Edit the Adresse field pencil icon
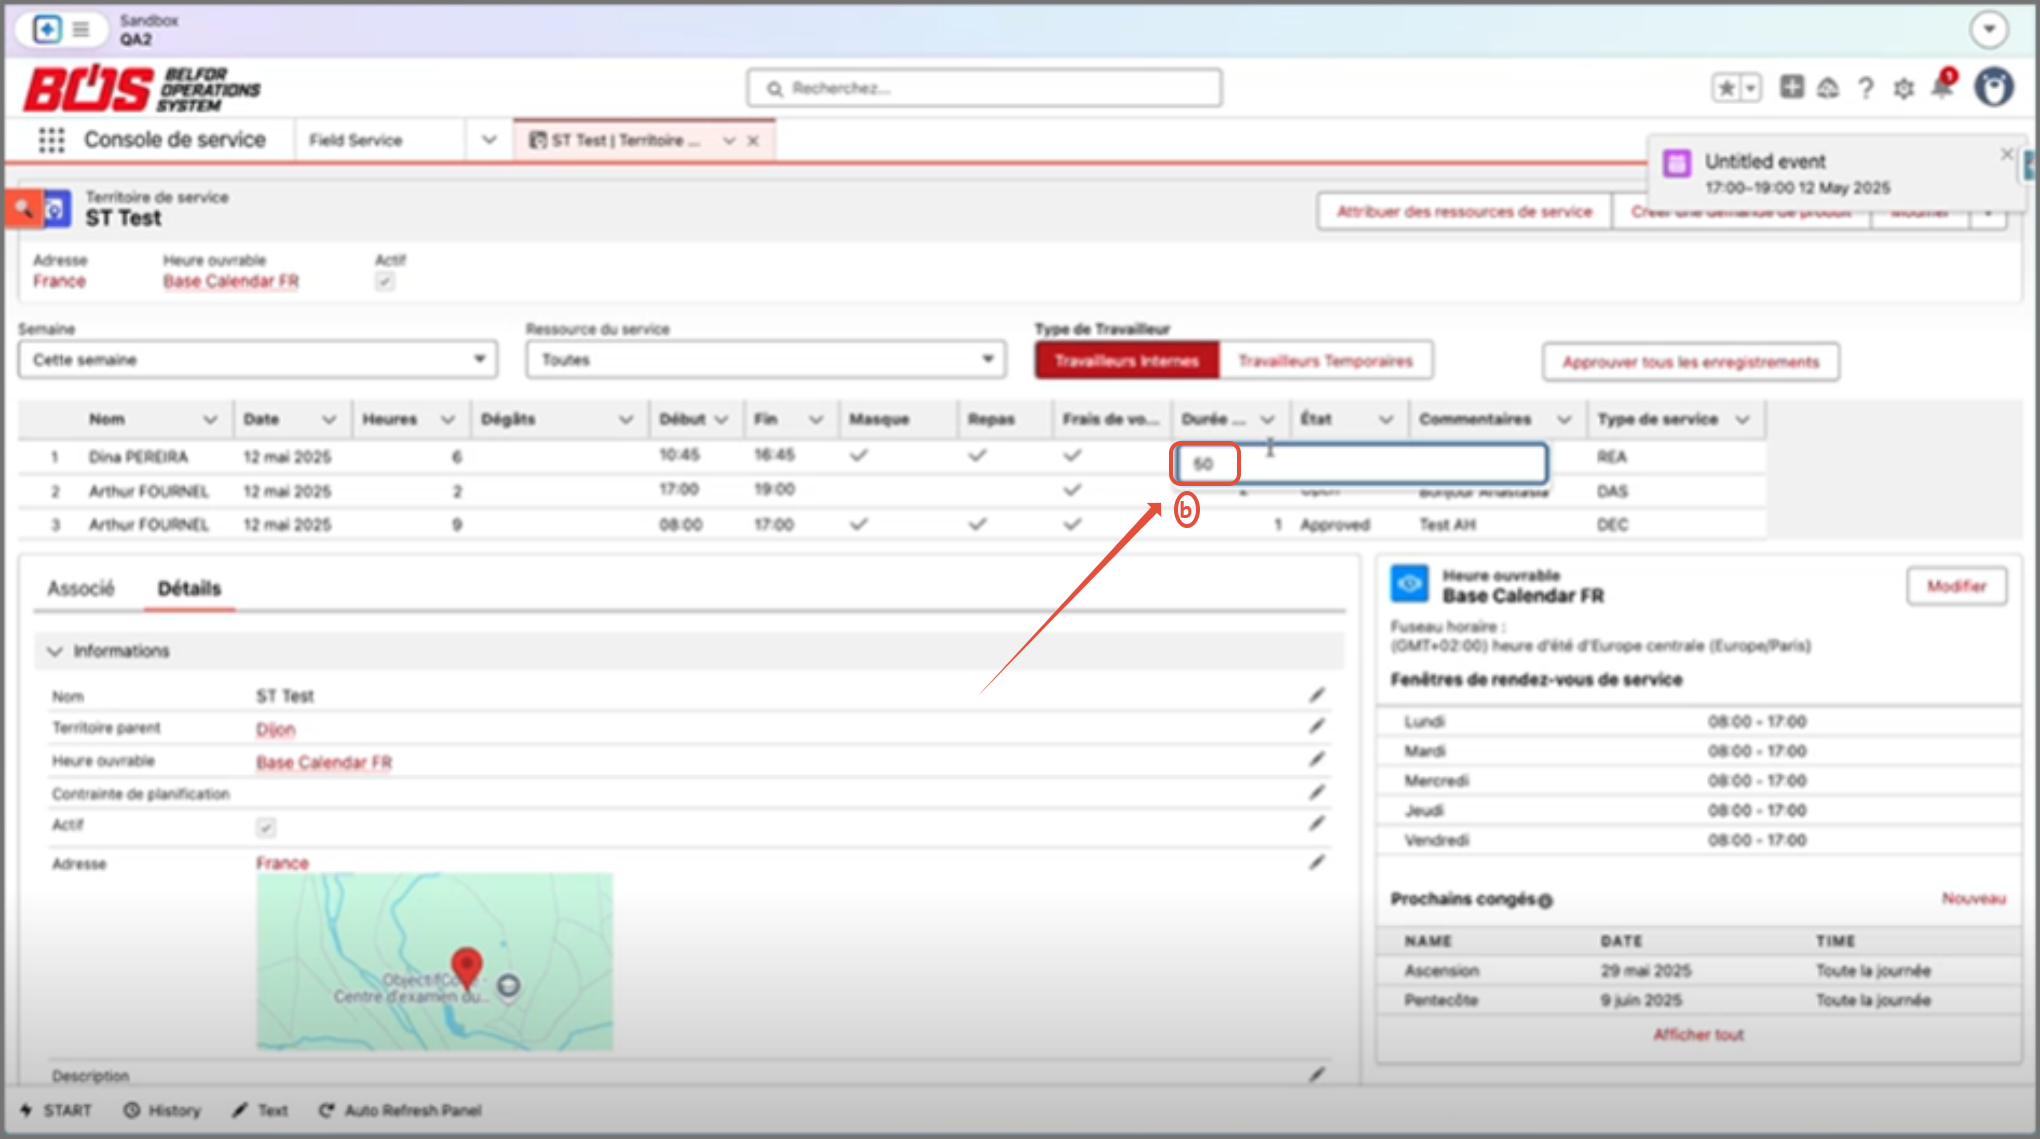Screen dimensions: 2040x1139 [1317, 861]
